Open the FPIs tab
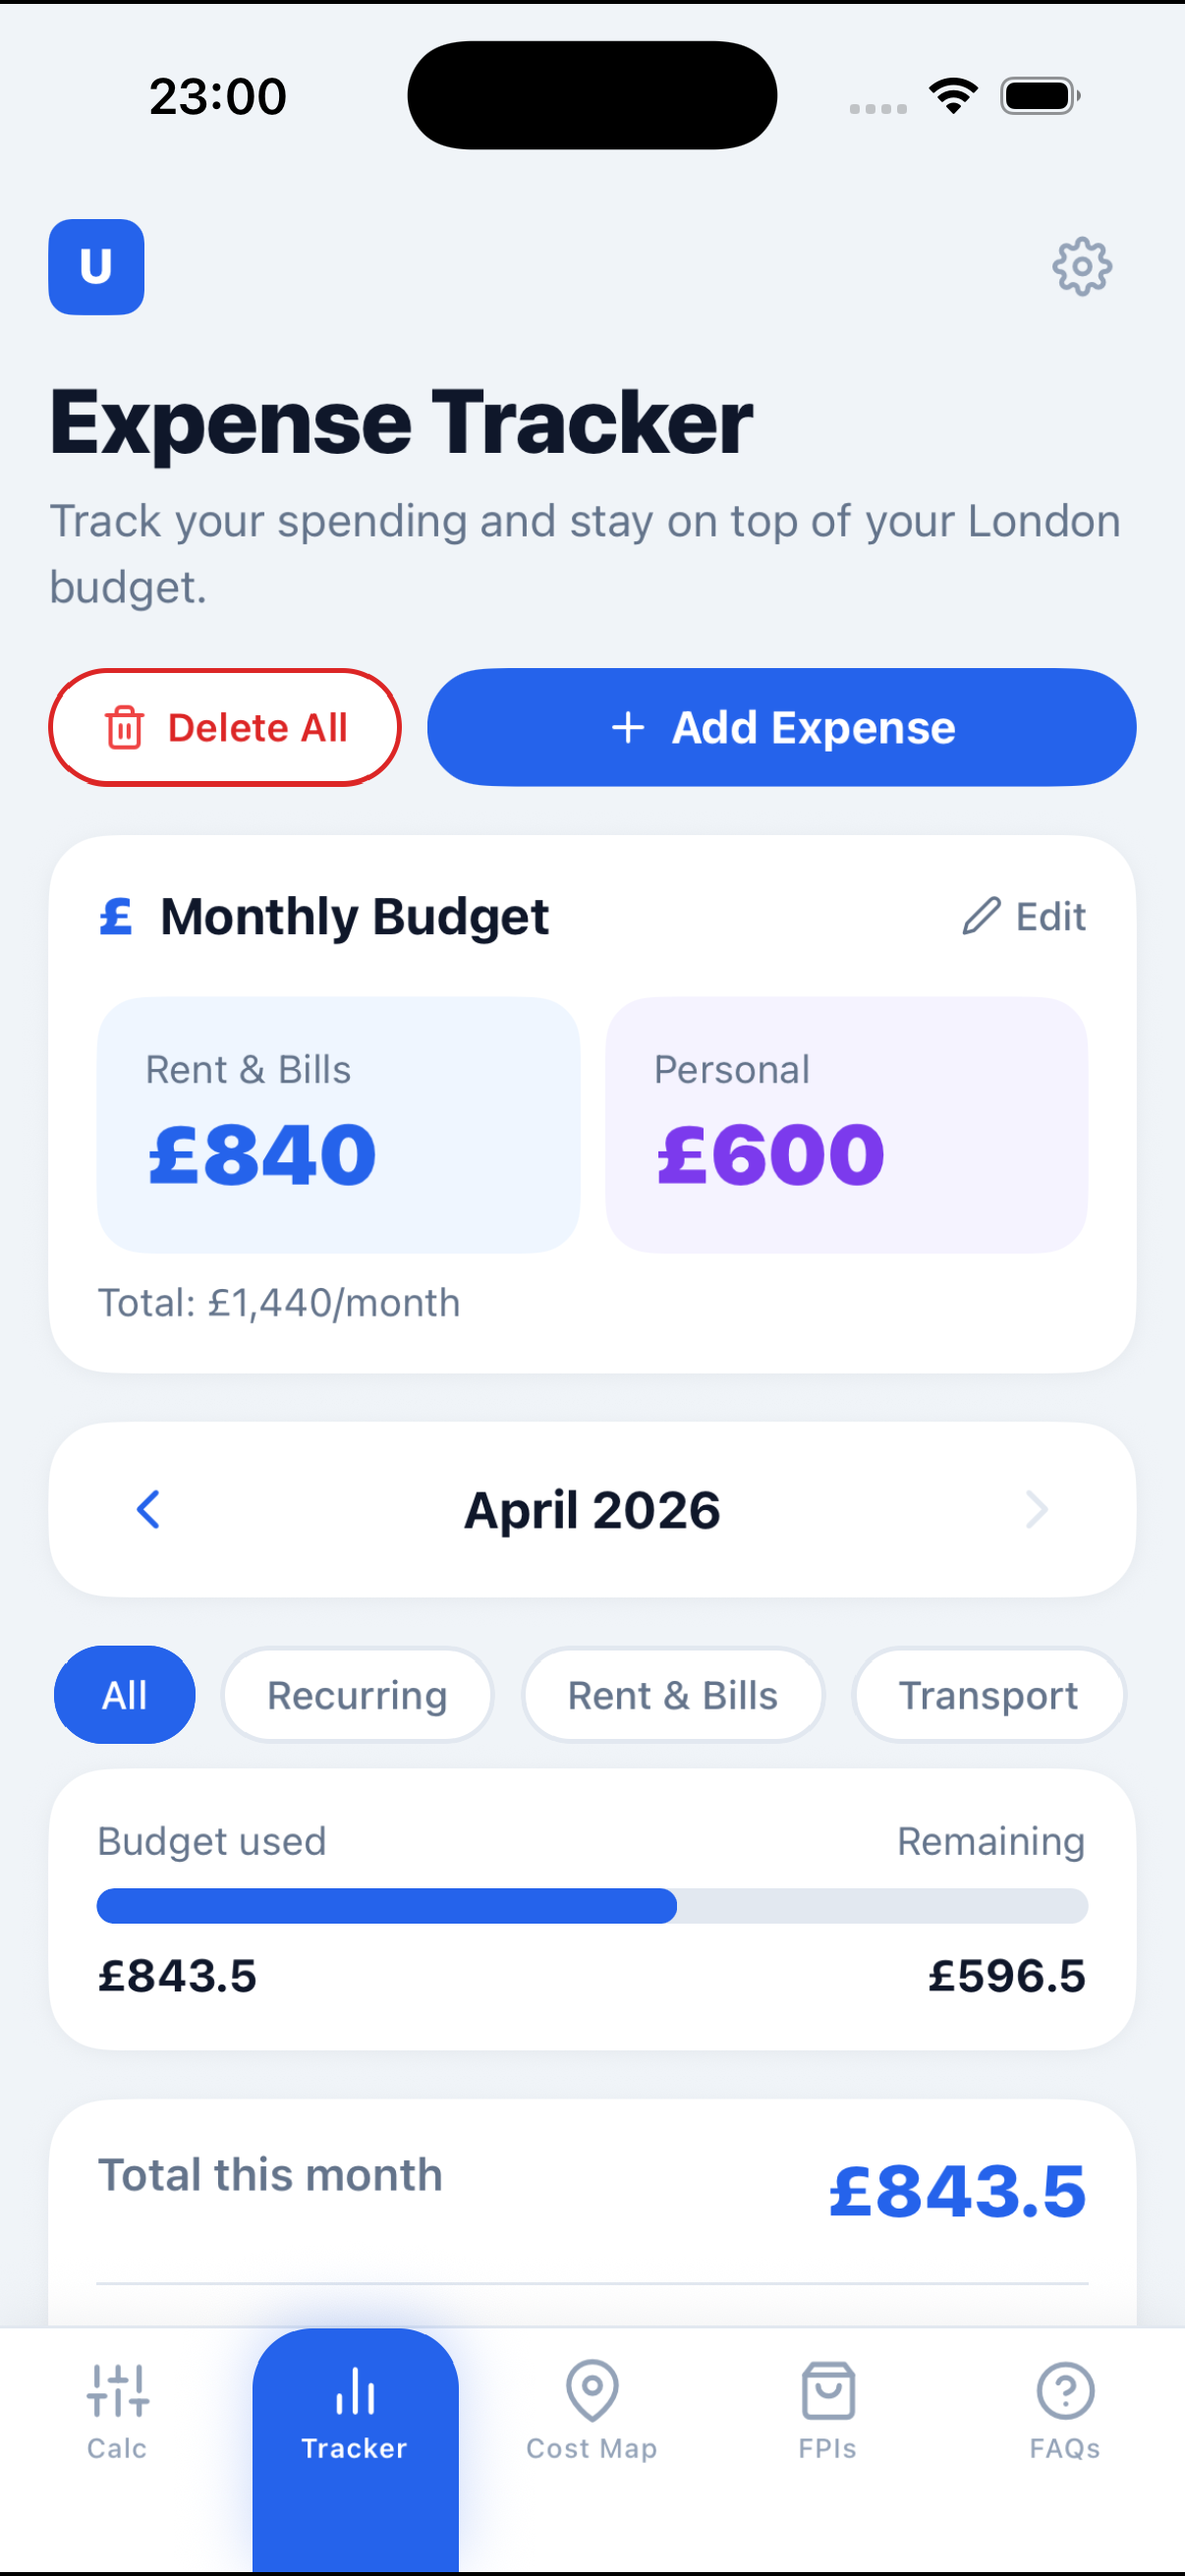Screen dimensions: 1185x2576 click(828, 2410)
